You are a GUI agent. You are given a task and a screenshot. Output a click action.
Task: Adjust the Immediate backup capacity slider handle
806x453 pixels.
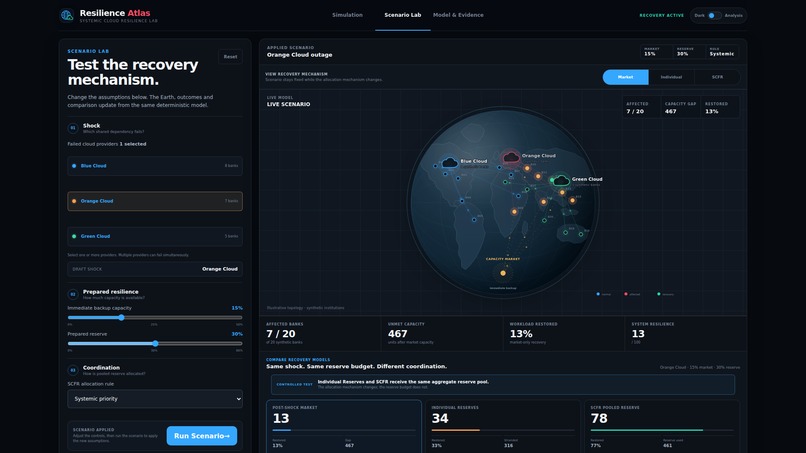click(x=121, y=317)
